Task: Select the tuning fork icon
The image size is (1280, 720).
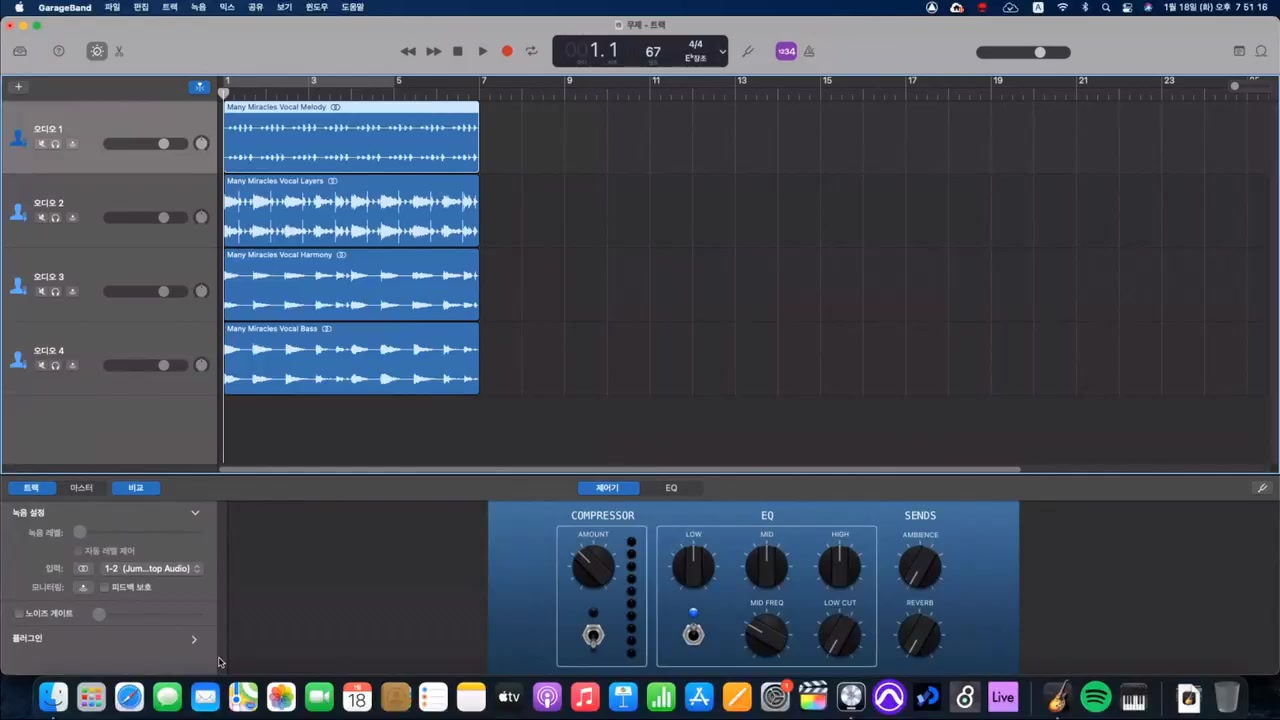Action: tap(748, 51)
